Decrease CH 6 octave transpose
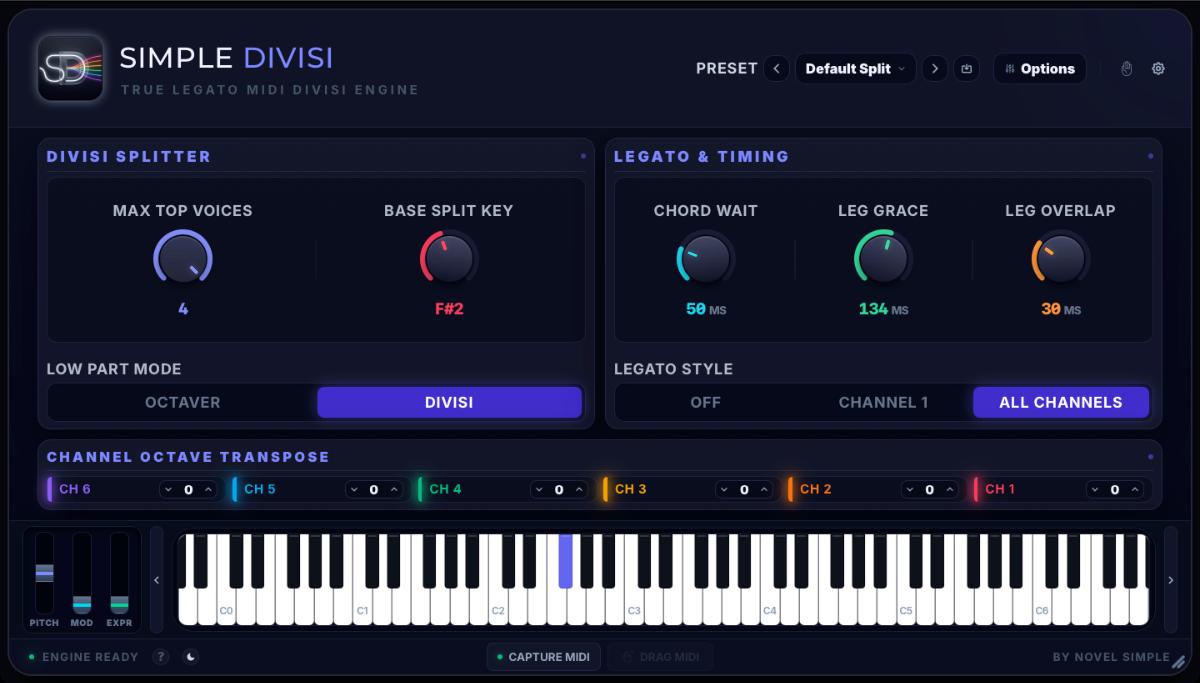The image size is (1200, 683). pyautogui.click(x=169, y=490)
